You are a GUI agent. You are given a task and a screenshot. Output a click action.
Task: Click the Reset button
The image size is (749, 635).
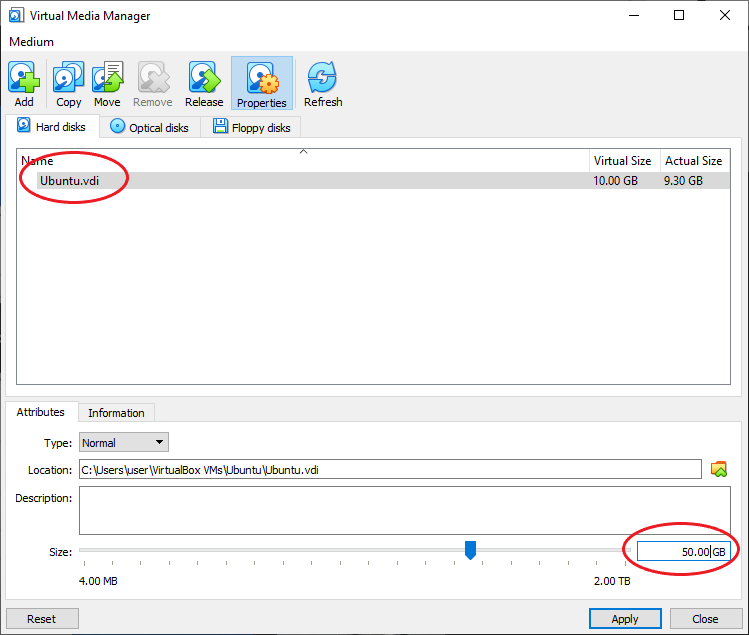pyautogui.click(x=42, y=619)
